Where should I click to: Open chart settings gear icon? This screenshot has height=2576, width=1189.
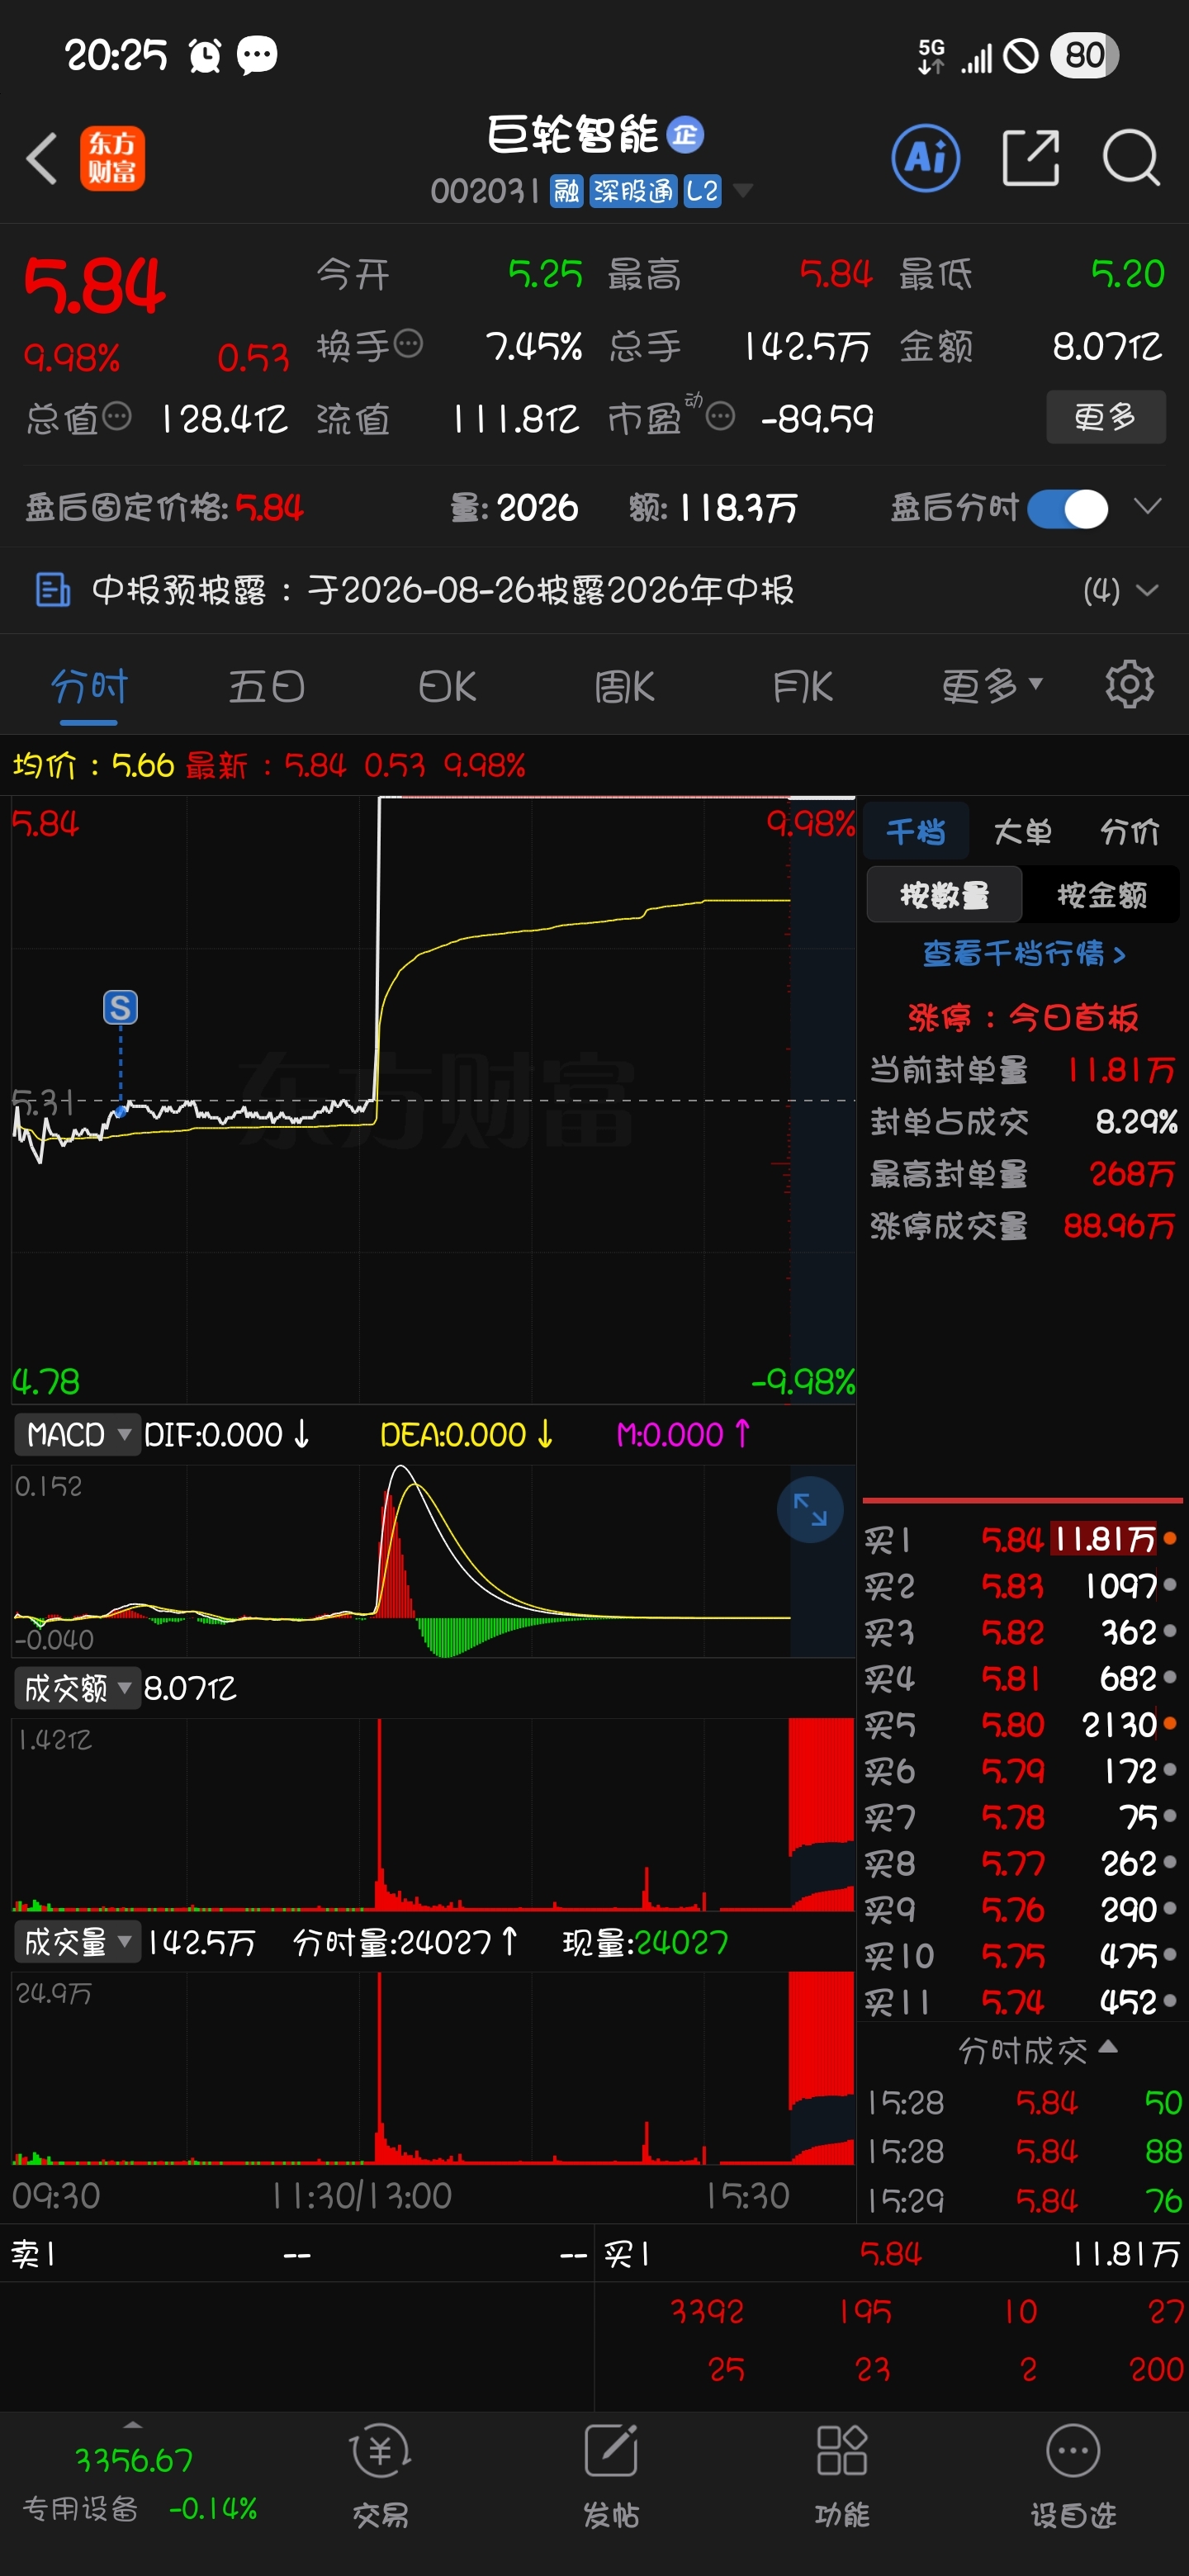[1129, 685]
